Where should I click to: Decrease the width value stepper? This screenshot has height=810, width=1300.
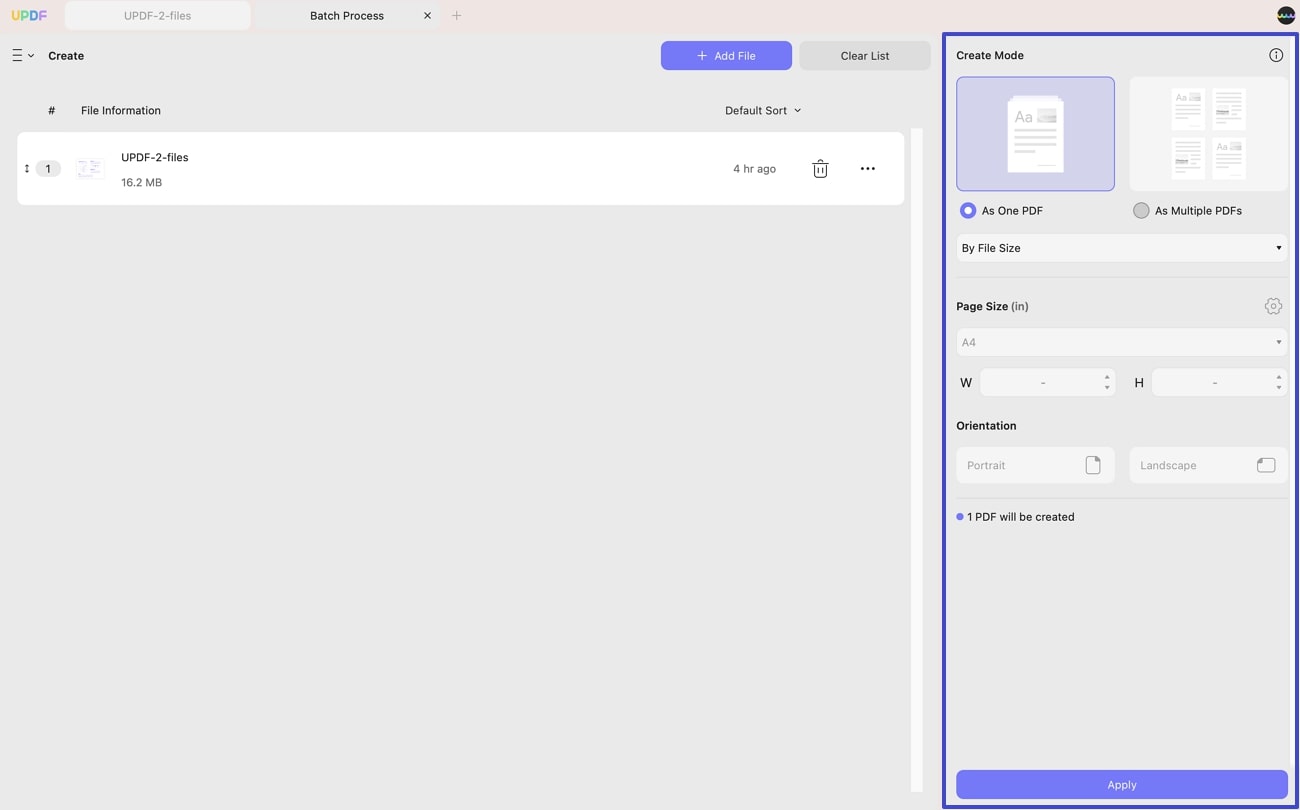click(x=1107, y=388)
